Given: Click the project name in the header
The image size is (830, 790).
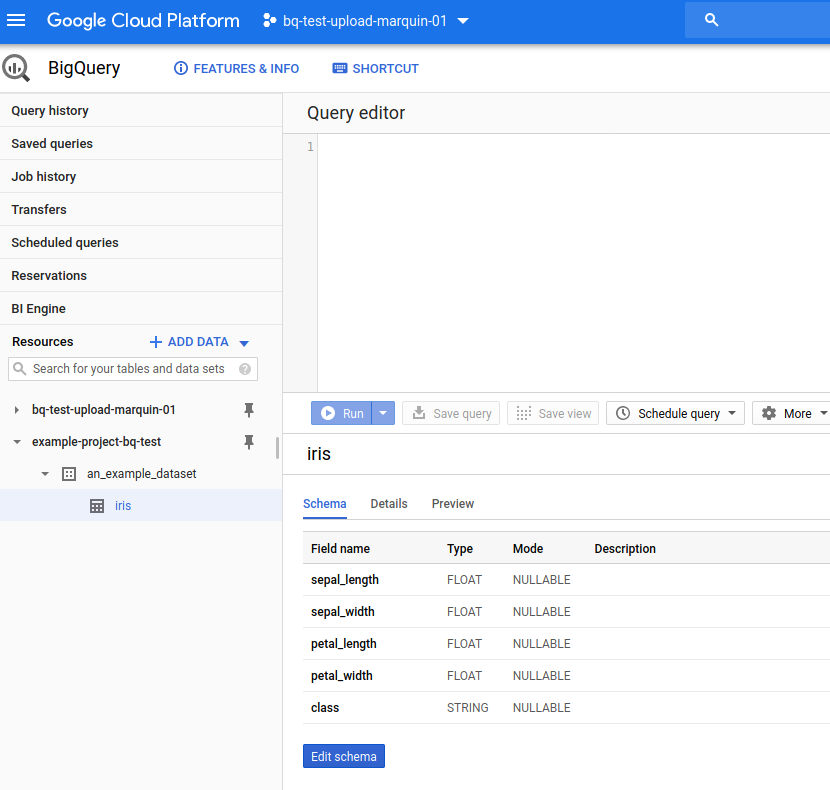Looking at the screenshot, I should pos(365,21).
